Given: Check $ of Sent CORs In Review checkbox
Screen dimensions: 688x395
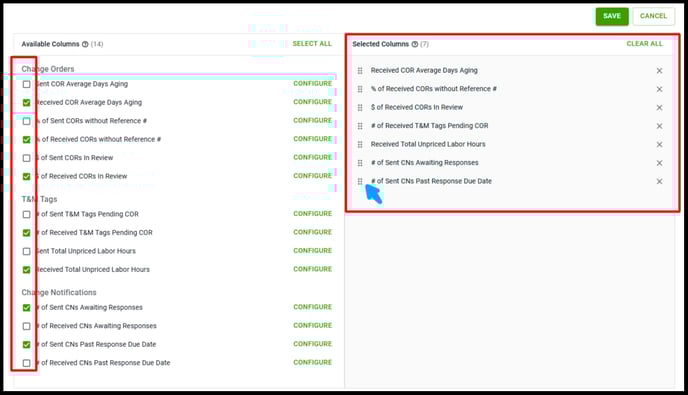Looking at the screenshot, I should [26, 158].
